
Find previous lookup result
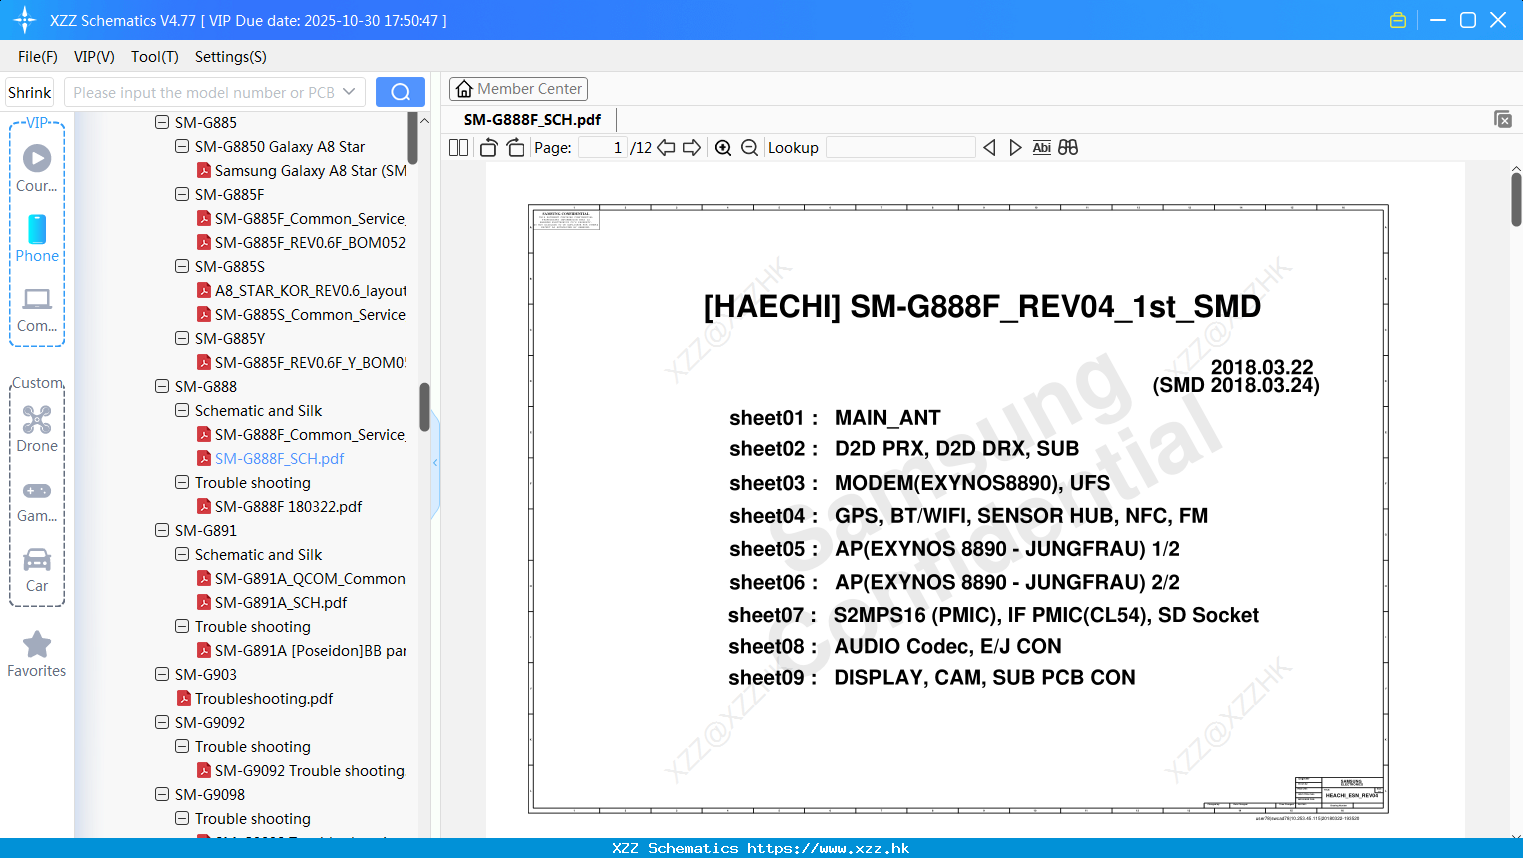[x=989, y=148]
